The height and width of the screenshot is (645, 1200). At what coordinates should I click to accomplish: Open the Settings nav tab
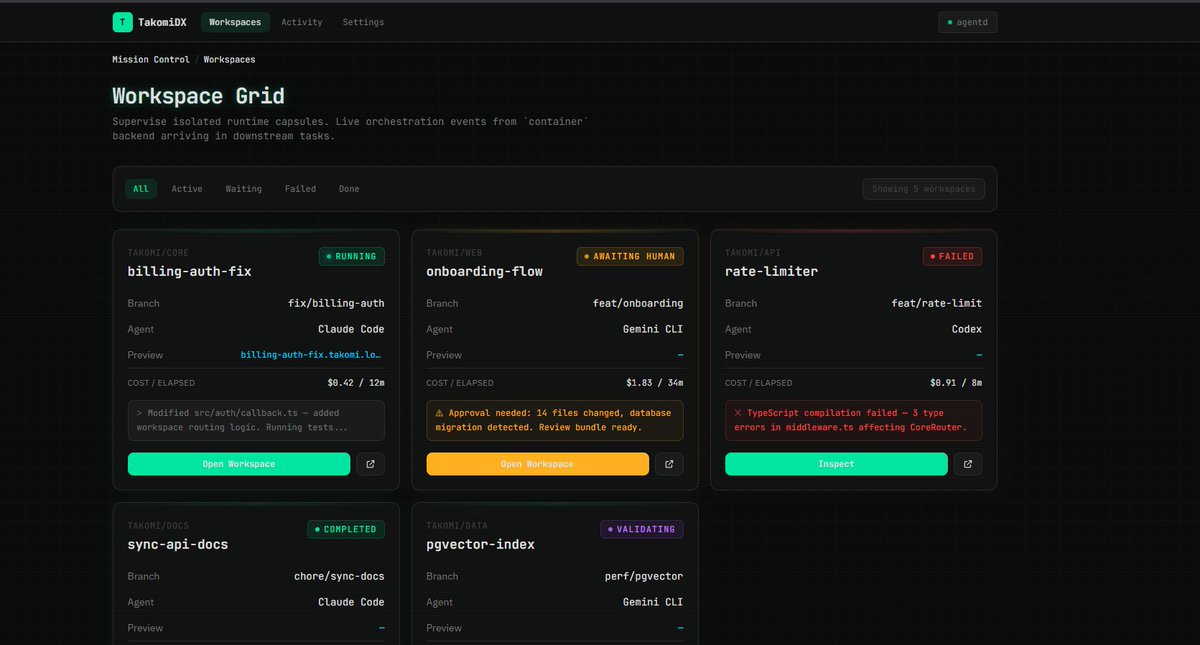[363, 22]
